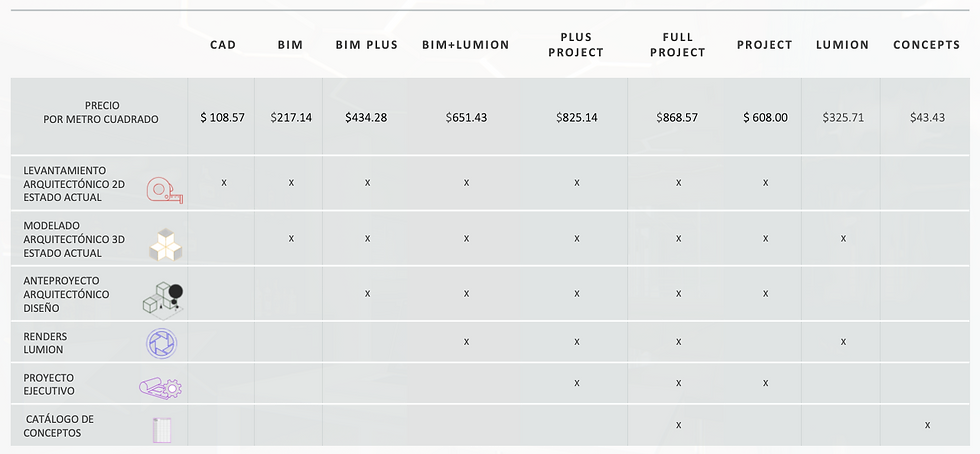Select the CAD column header

(x=223, y=45)
